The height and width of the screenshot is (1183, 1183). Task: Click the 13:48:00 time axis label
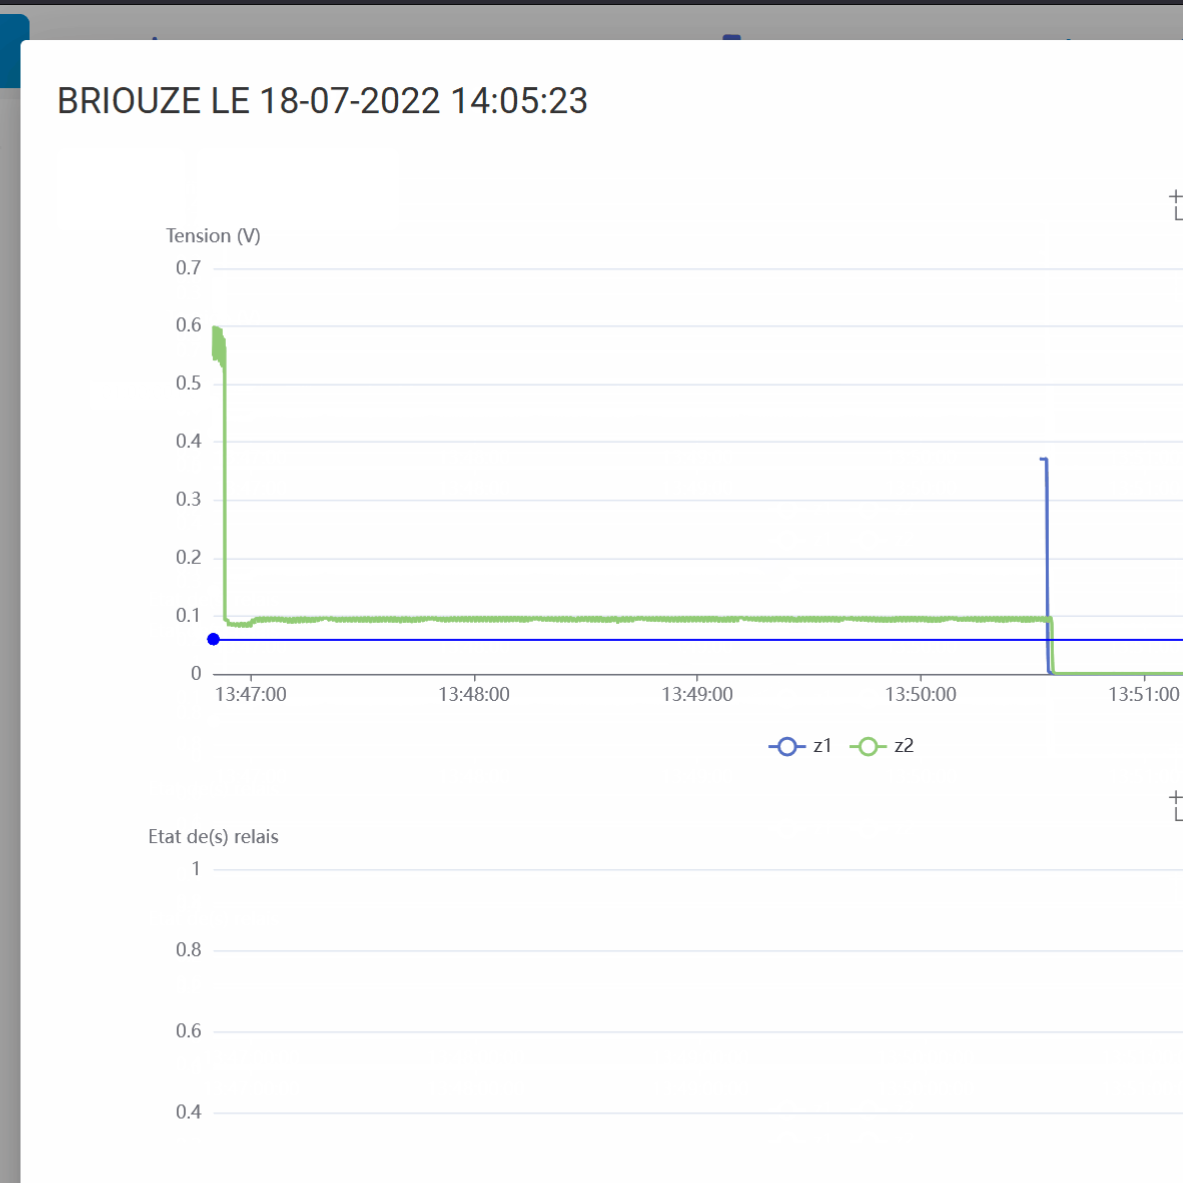coord(474,694)
